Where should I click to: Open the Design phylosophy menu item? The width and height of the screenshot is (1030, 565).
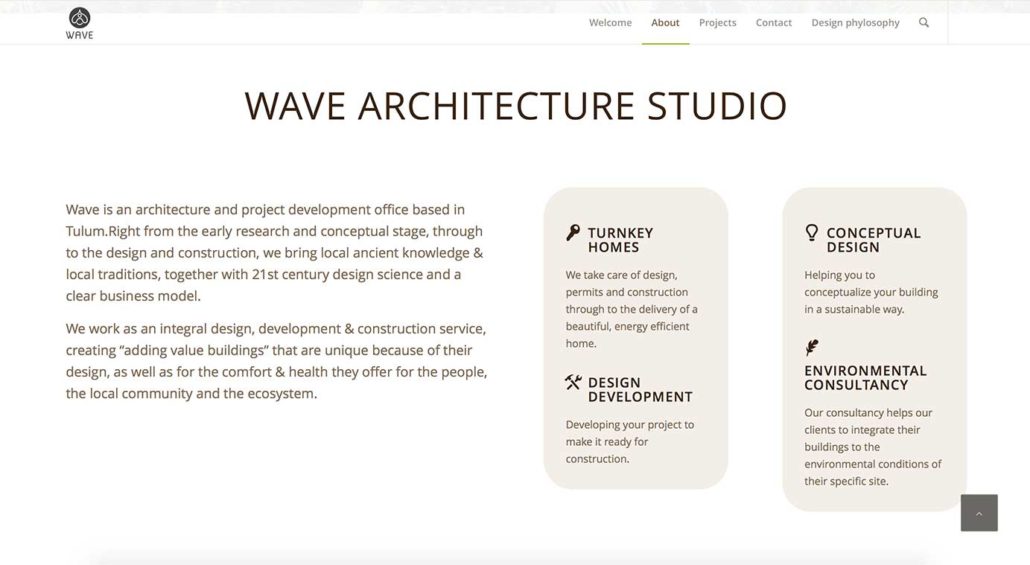tap(855, 22)
